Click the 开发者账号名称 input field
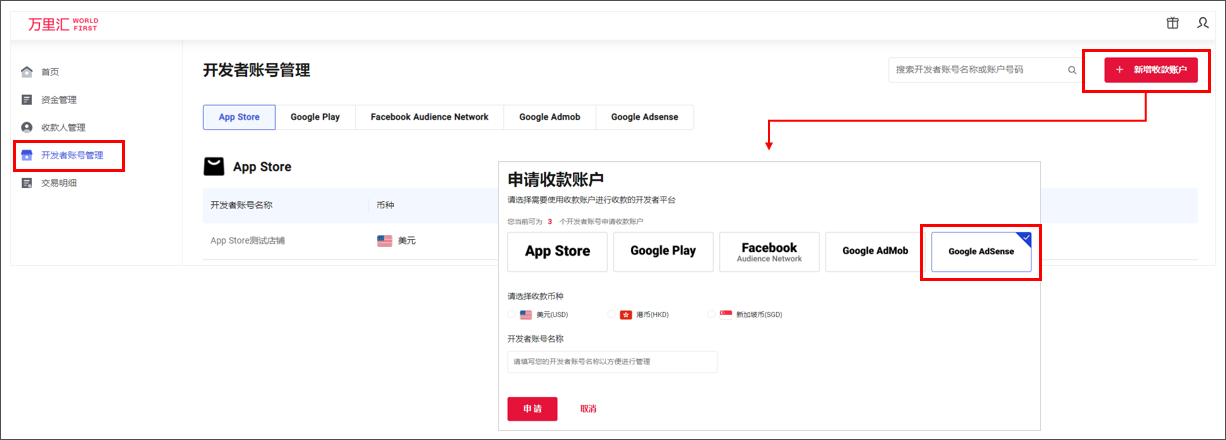This screenshot has width=1226, height=440. pos(613,361)
